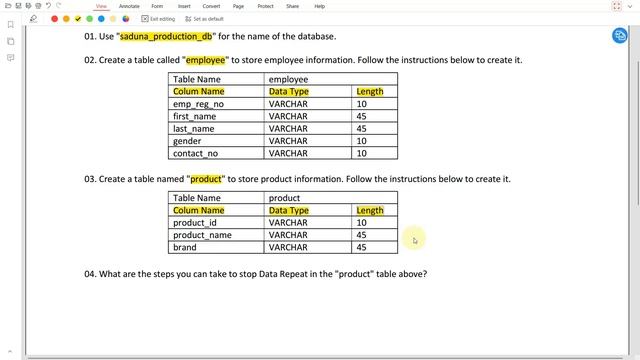640x360 pixels.
Task: Open the Help menu
Action: [320, 6]
